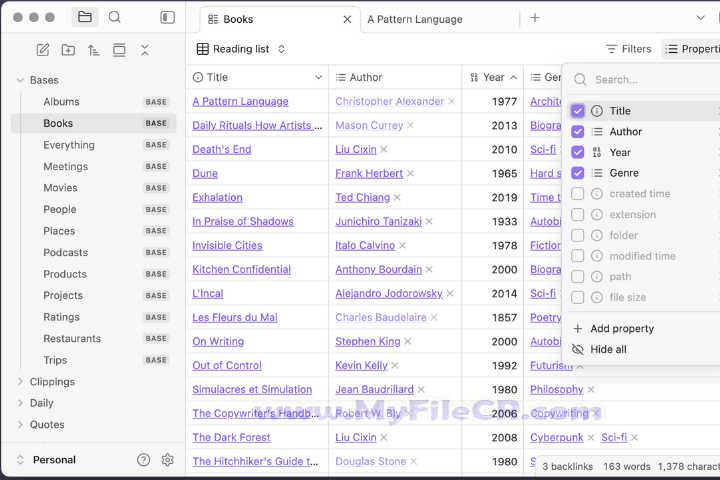Select the Movies base in sidebar
This screenshot has height=480, width=720.
coord(60,188)
